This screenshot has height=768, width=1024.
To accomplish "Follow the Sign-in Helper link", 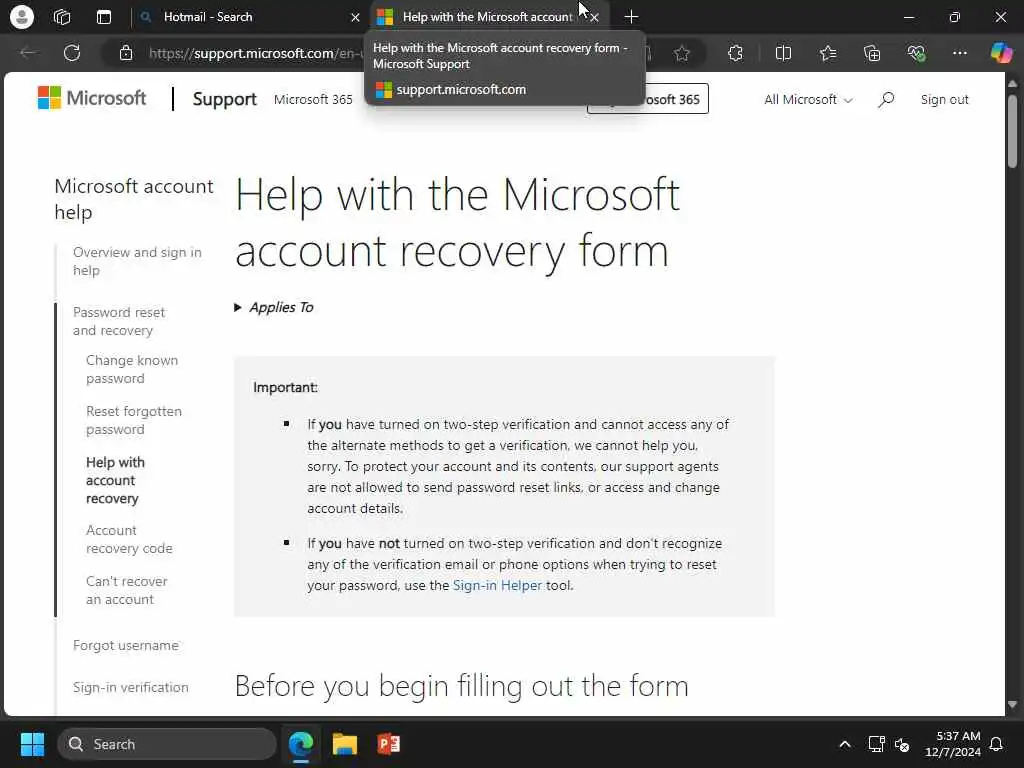I will (497, 585).
